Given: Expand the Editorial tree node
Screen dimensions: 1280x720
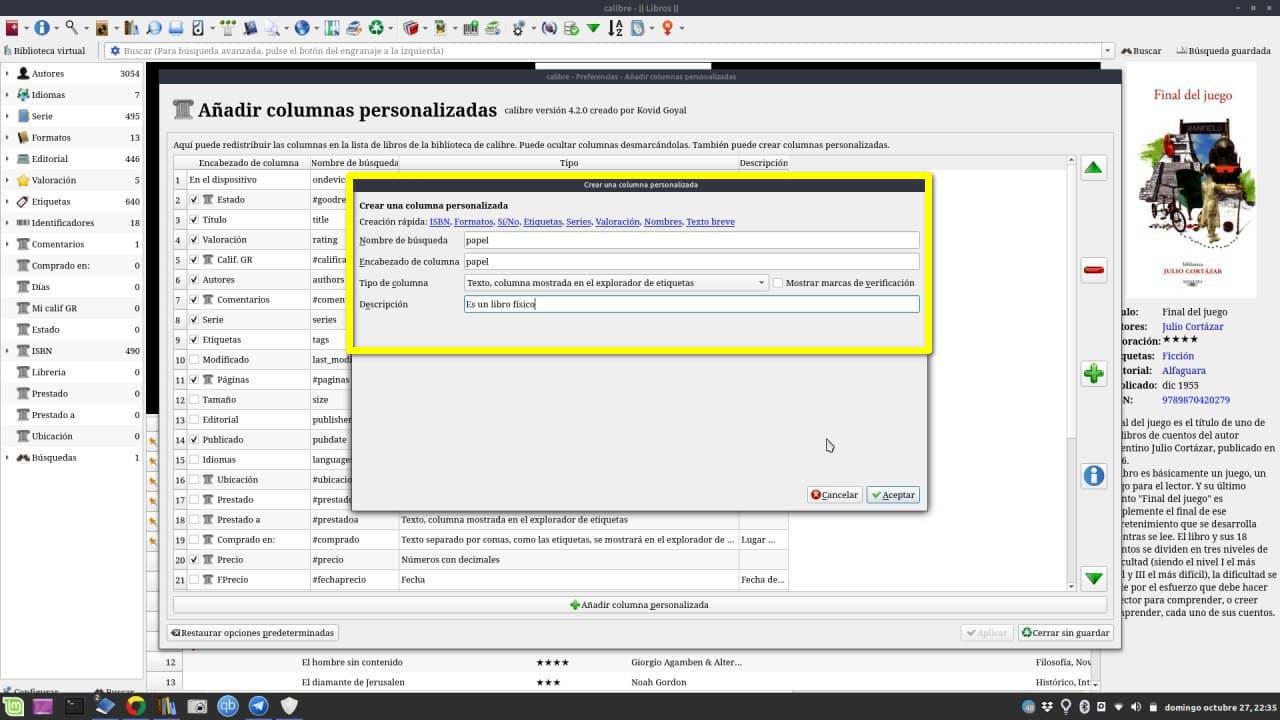Looking at the screenshot, I should pyautogui.click(x=7, y=159).
